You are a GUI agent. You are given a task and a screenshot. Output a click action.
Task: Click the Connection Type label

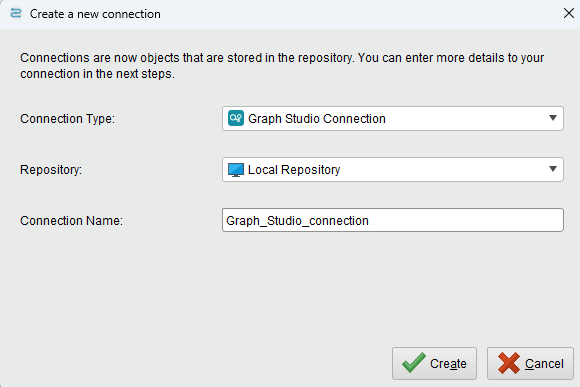[67, 119]
